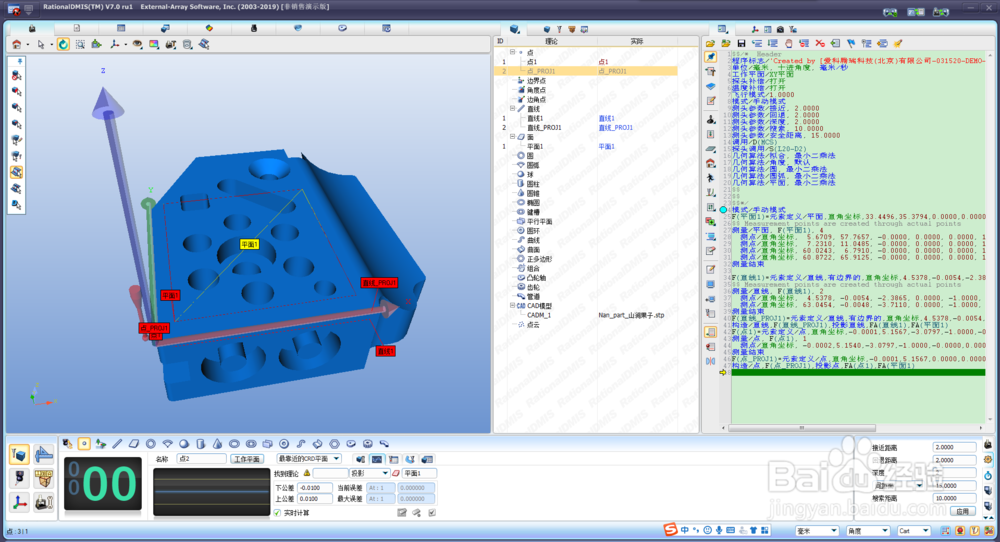Viewport: 1000px width, 542px height.
Task: Click the 上公差 input field 0.0100
Action: [315, 499]
